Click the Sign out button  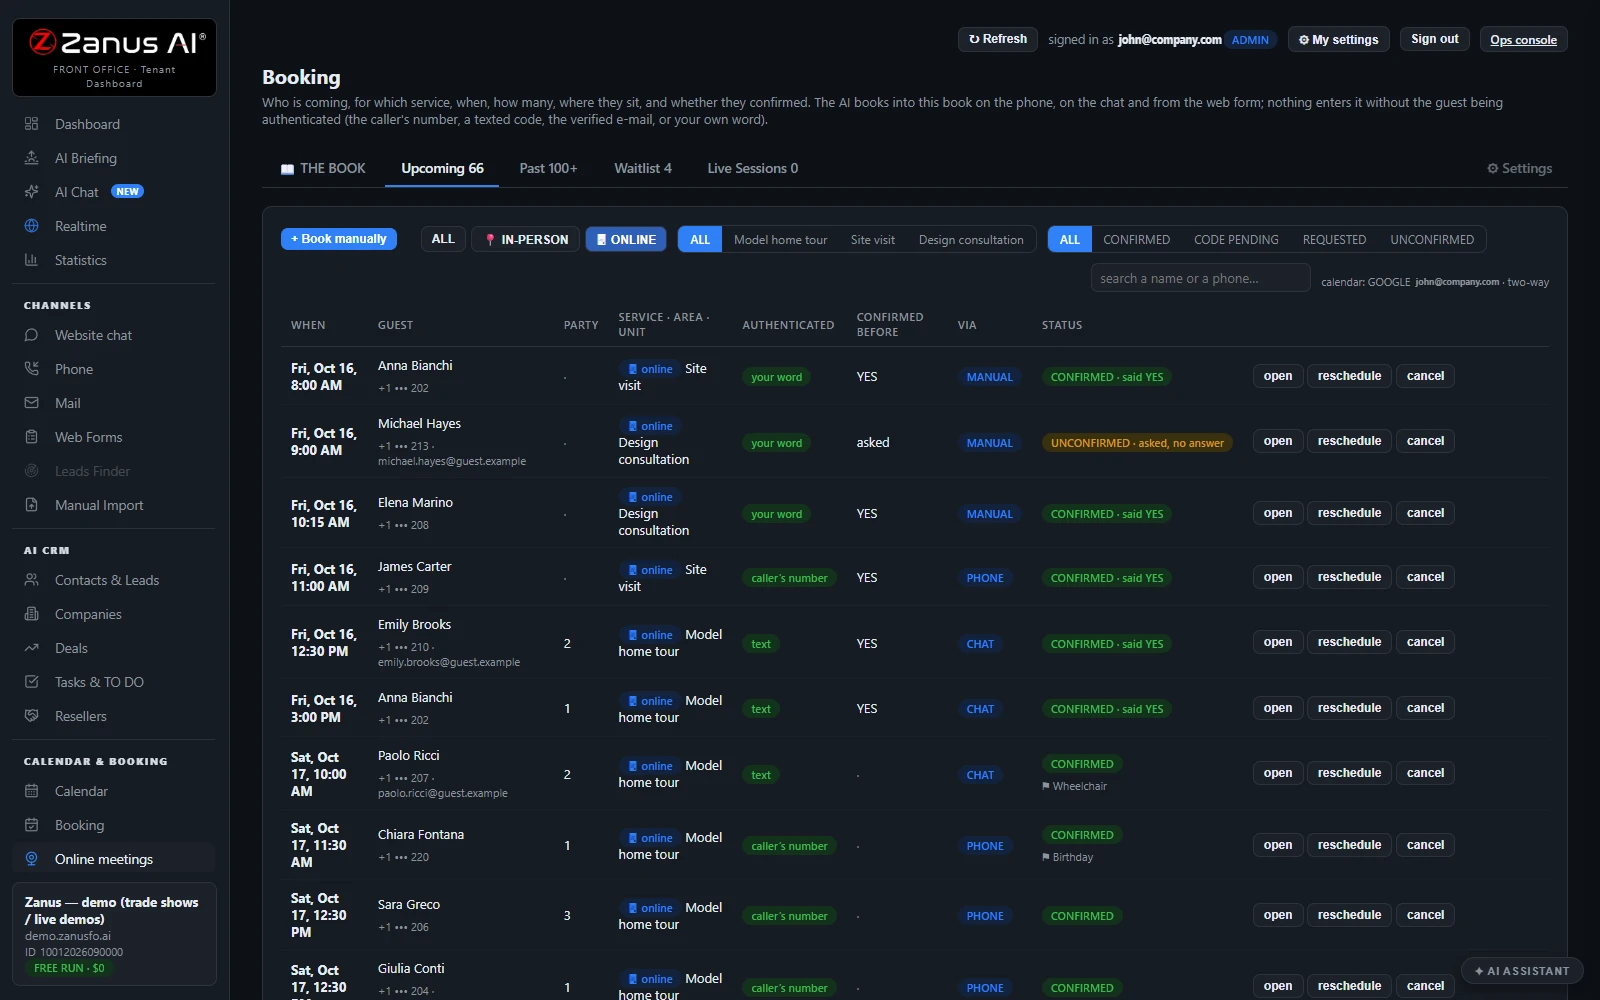click(x=1435, y=39)
